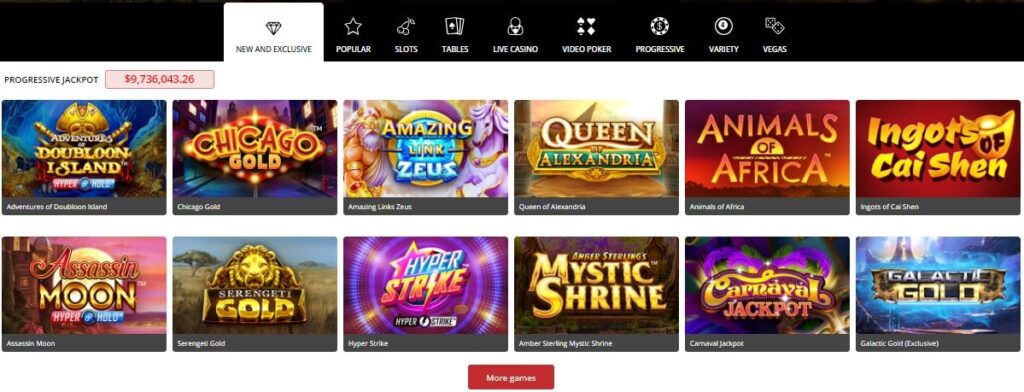Click the poker chip Progressive icon
This screenshot has height=392, width=1024.
(x=660, y=26)
